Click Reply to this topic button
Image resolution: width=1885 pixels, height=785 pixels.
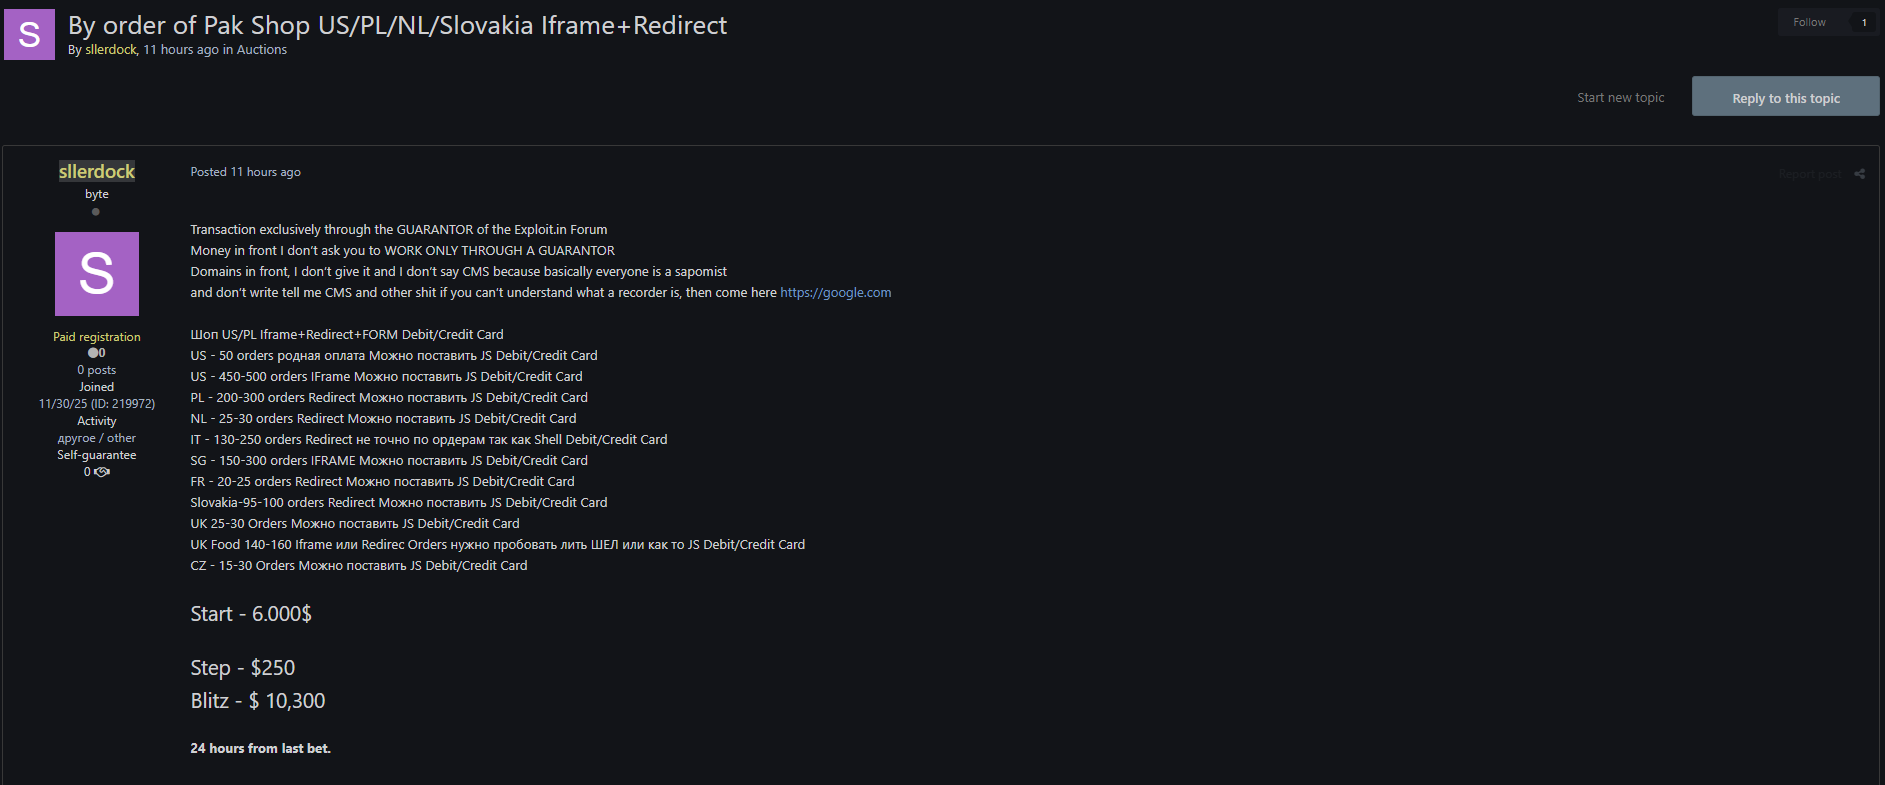click(1785, 98)
